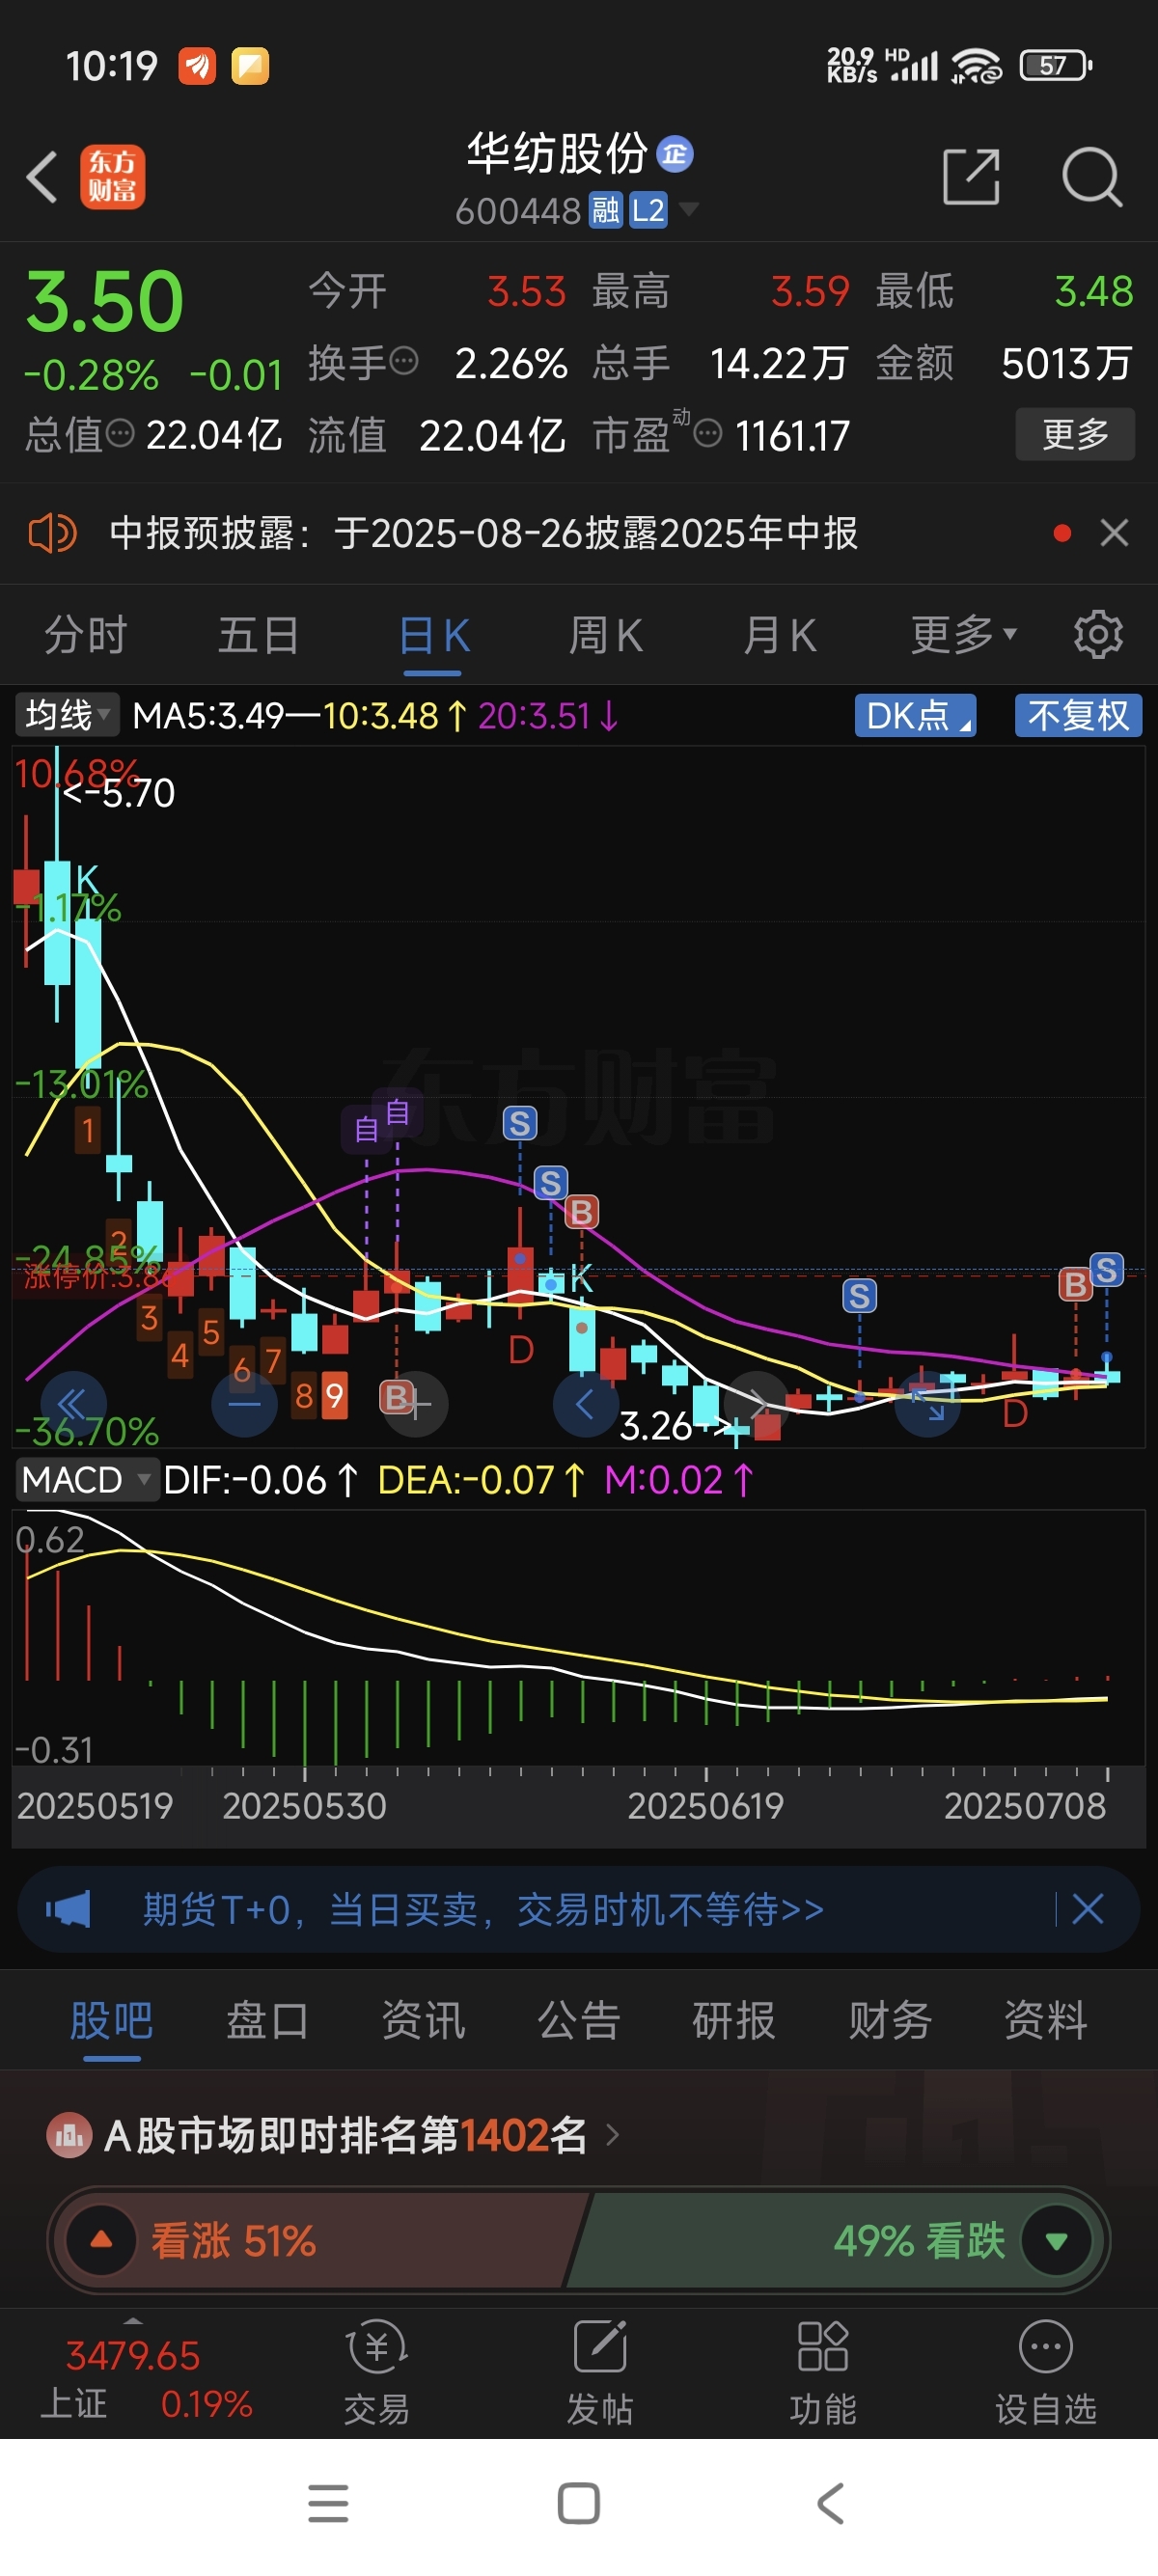
Task: Open the 东方财富 app logo
Action: [x=112, y=177]
